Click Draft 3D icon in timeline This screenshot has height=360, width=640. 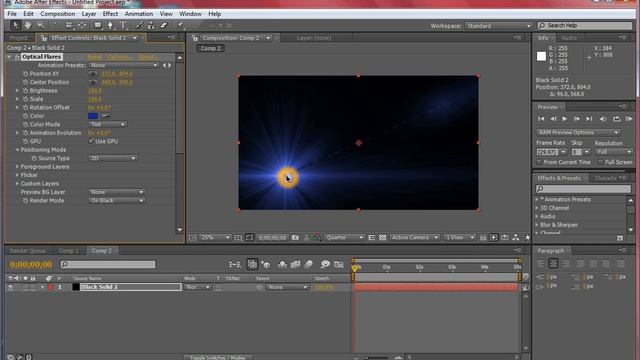(x=266, y=264)
